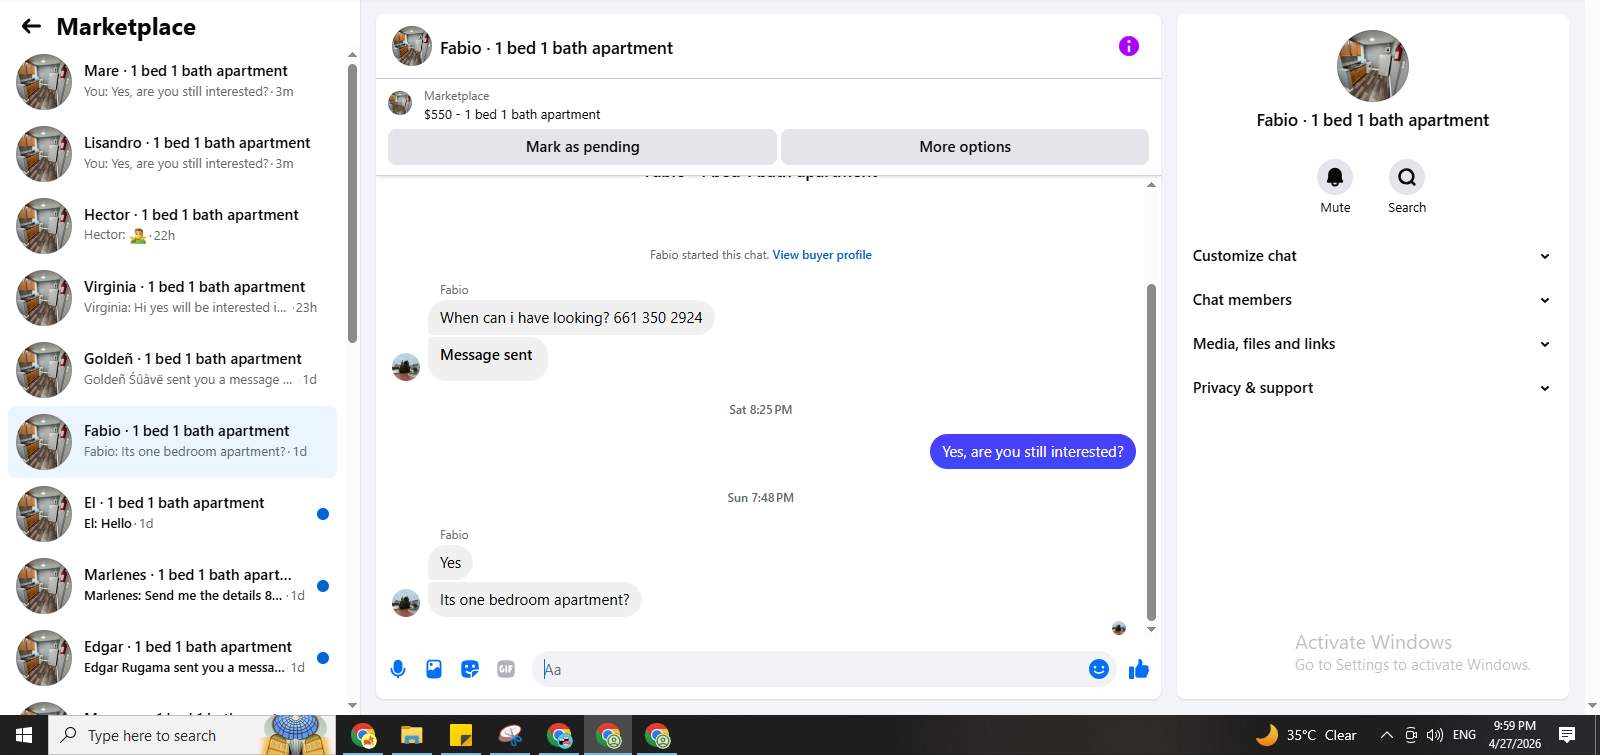Mute the Fabio conversation with the bell icon
Viewport: 1600px width, 755px height.
click(1335, 177)
